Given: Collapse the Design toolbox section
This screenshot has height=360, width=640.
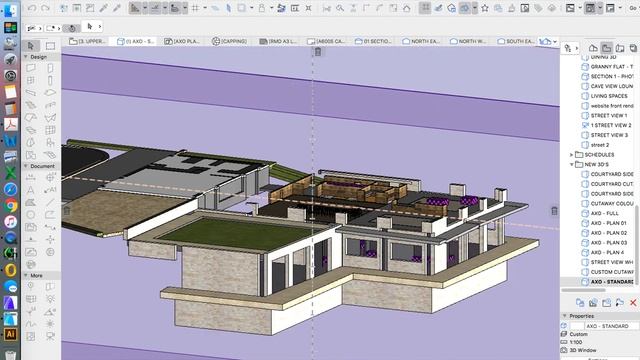Looking at the screenshot, I should coord(26,57).
